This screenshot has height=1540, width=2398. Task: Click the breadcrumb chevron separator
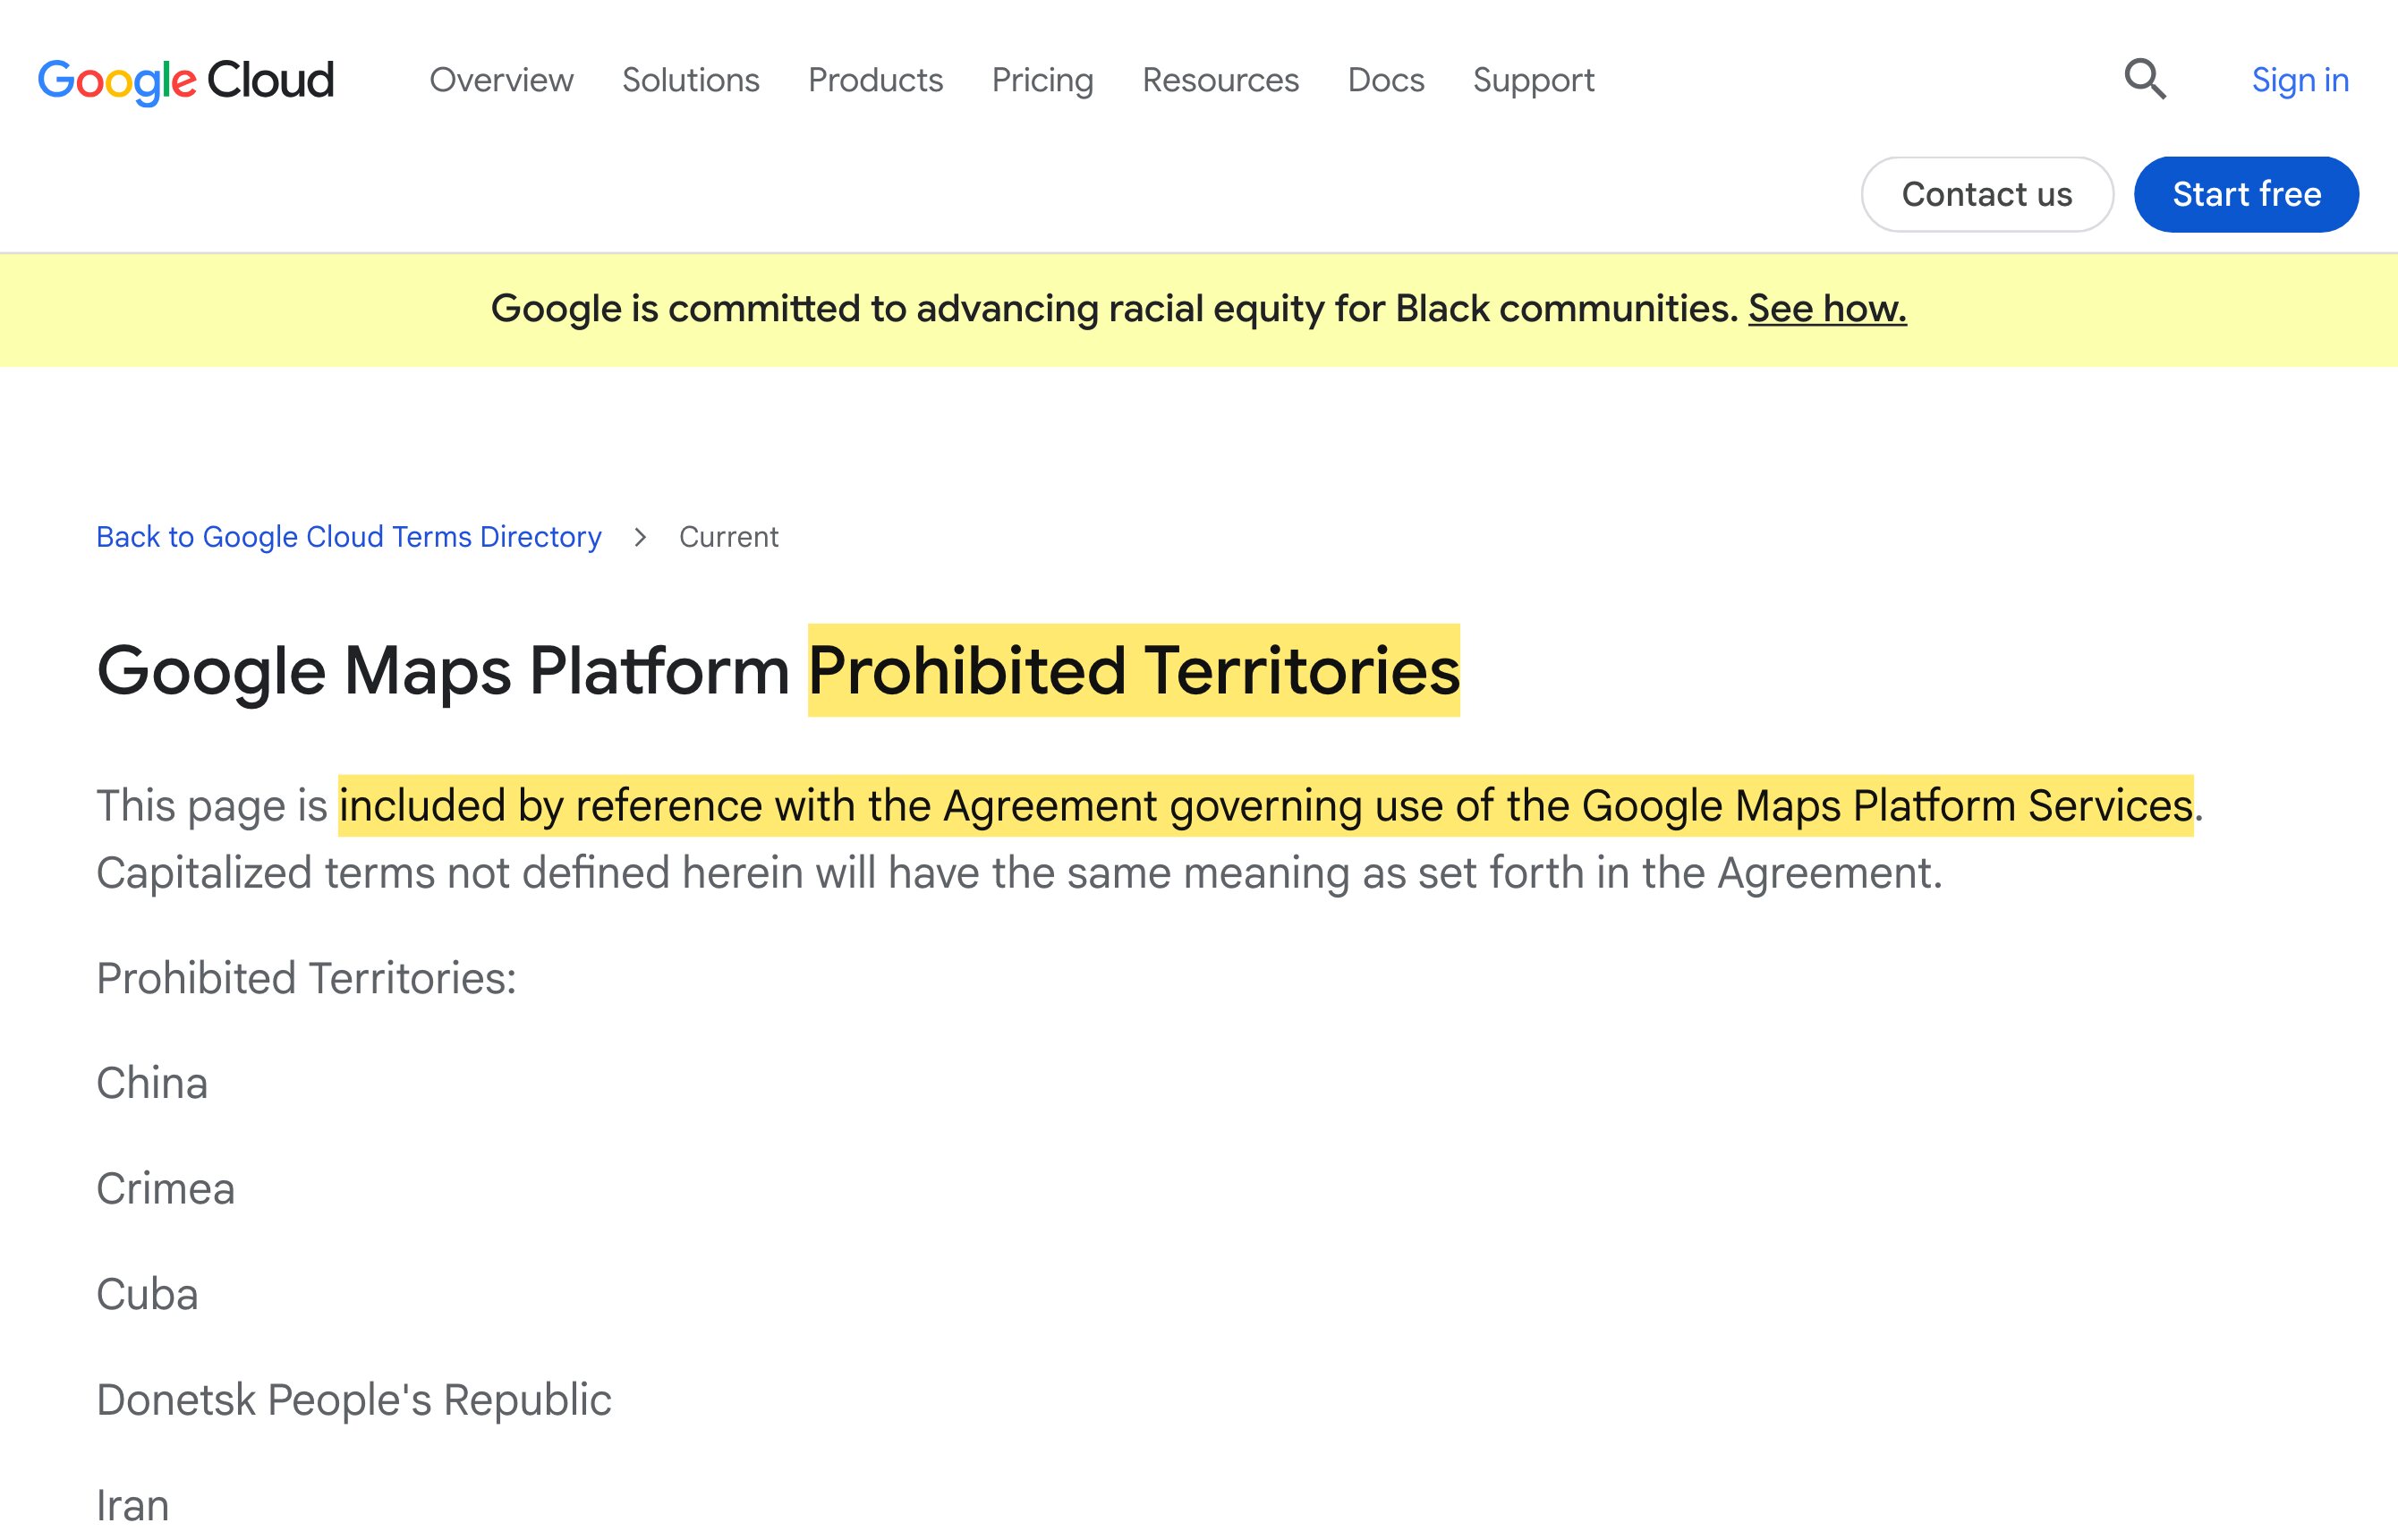pyautogui.click(x=640, y=537)
